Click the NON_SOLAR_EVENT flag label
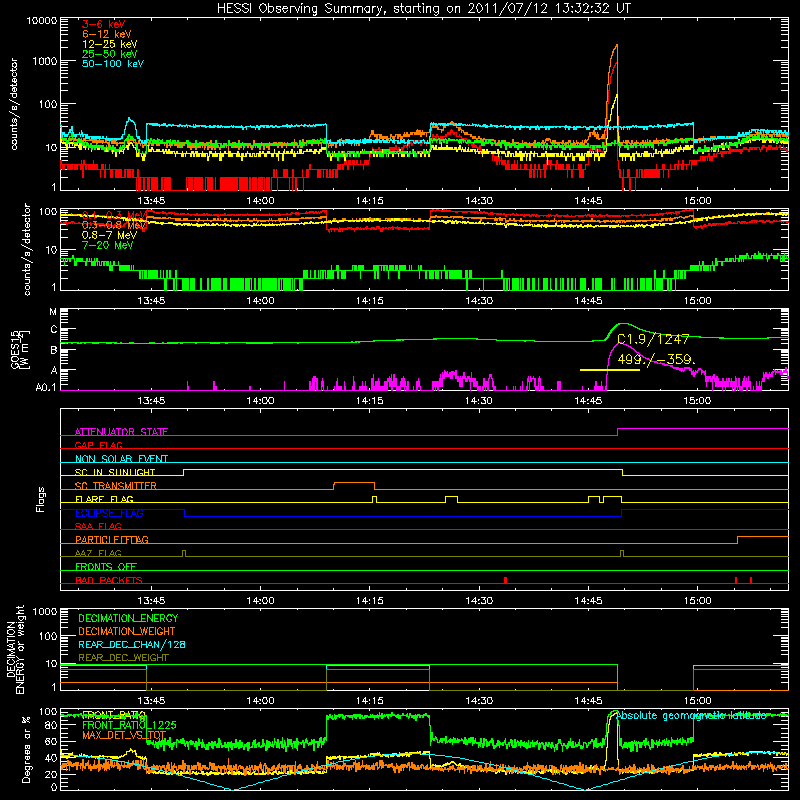This screenshot has height=800, width=800. coord(121,459)
